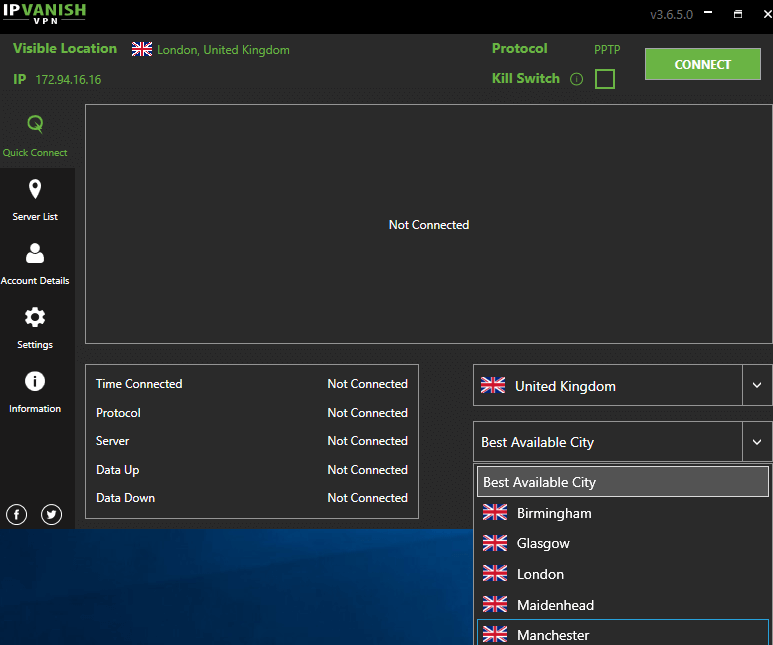Image resolution: width=773 pixels, height=645 pixels.
Task: Click the Time Connected row label
Action: point(139,384)
